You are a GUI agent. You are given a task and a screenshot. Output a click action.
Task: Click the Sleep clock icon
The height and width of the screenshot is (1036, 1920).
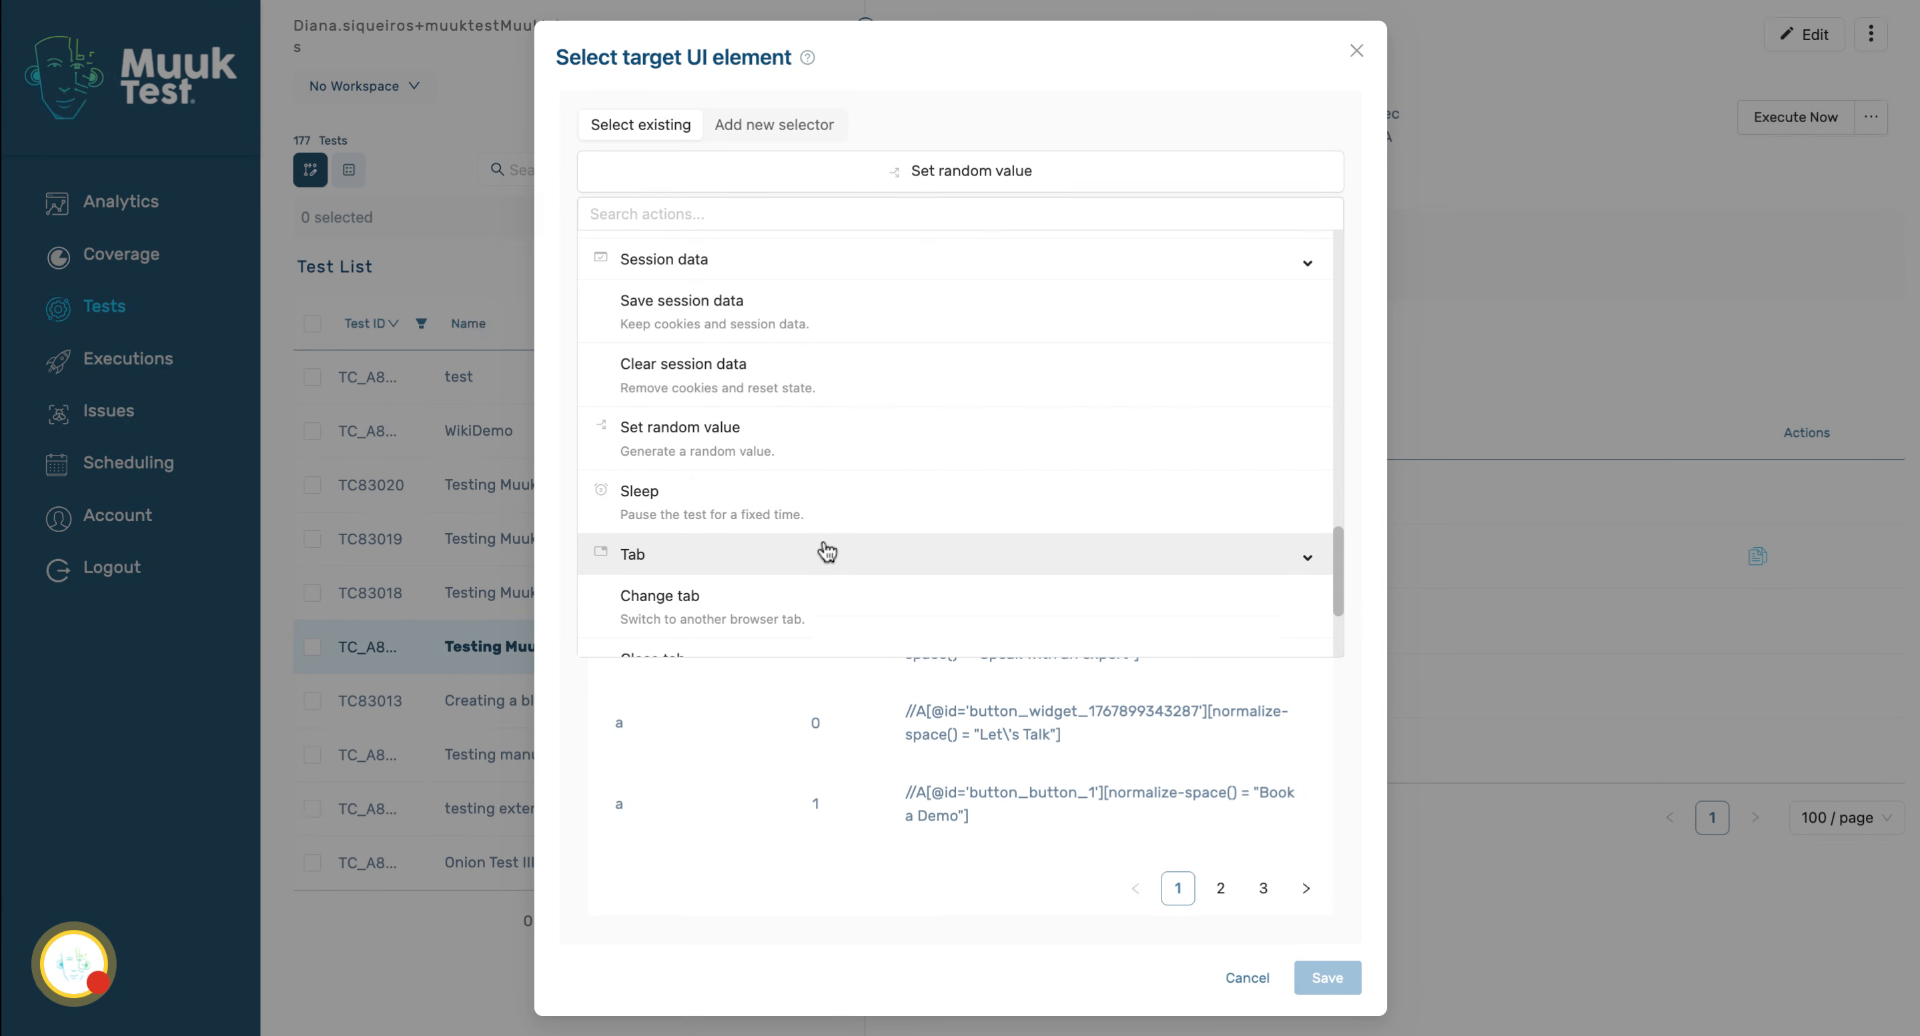click(x=601, y=489)
